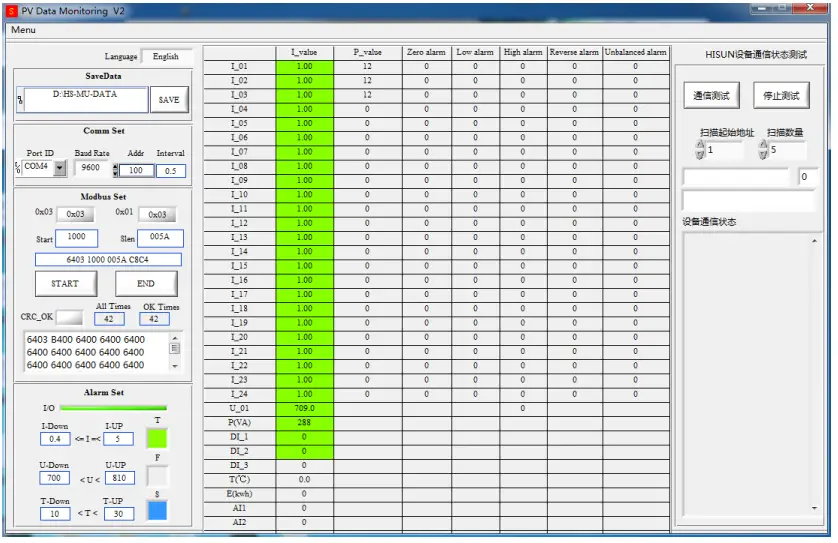Image resolution: width=838 pixels, height=543 pixels.
Task: Click the U-Down field 700
Action: (55, 478)
